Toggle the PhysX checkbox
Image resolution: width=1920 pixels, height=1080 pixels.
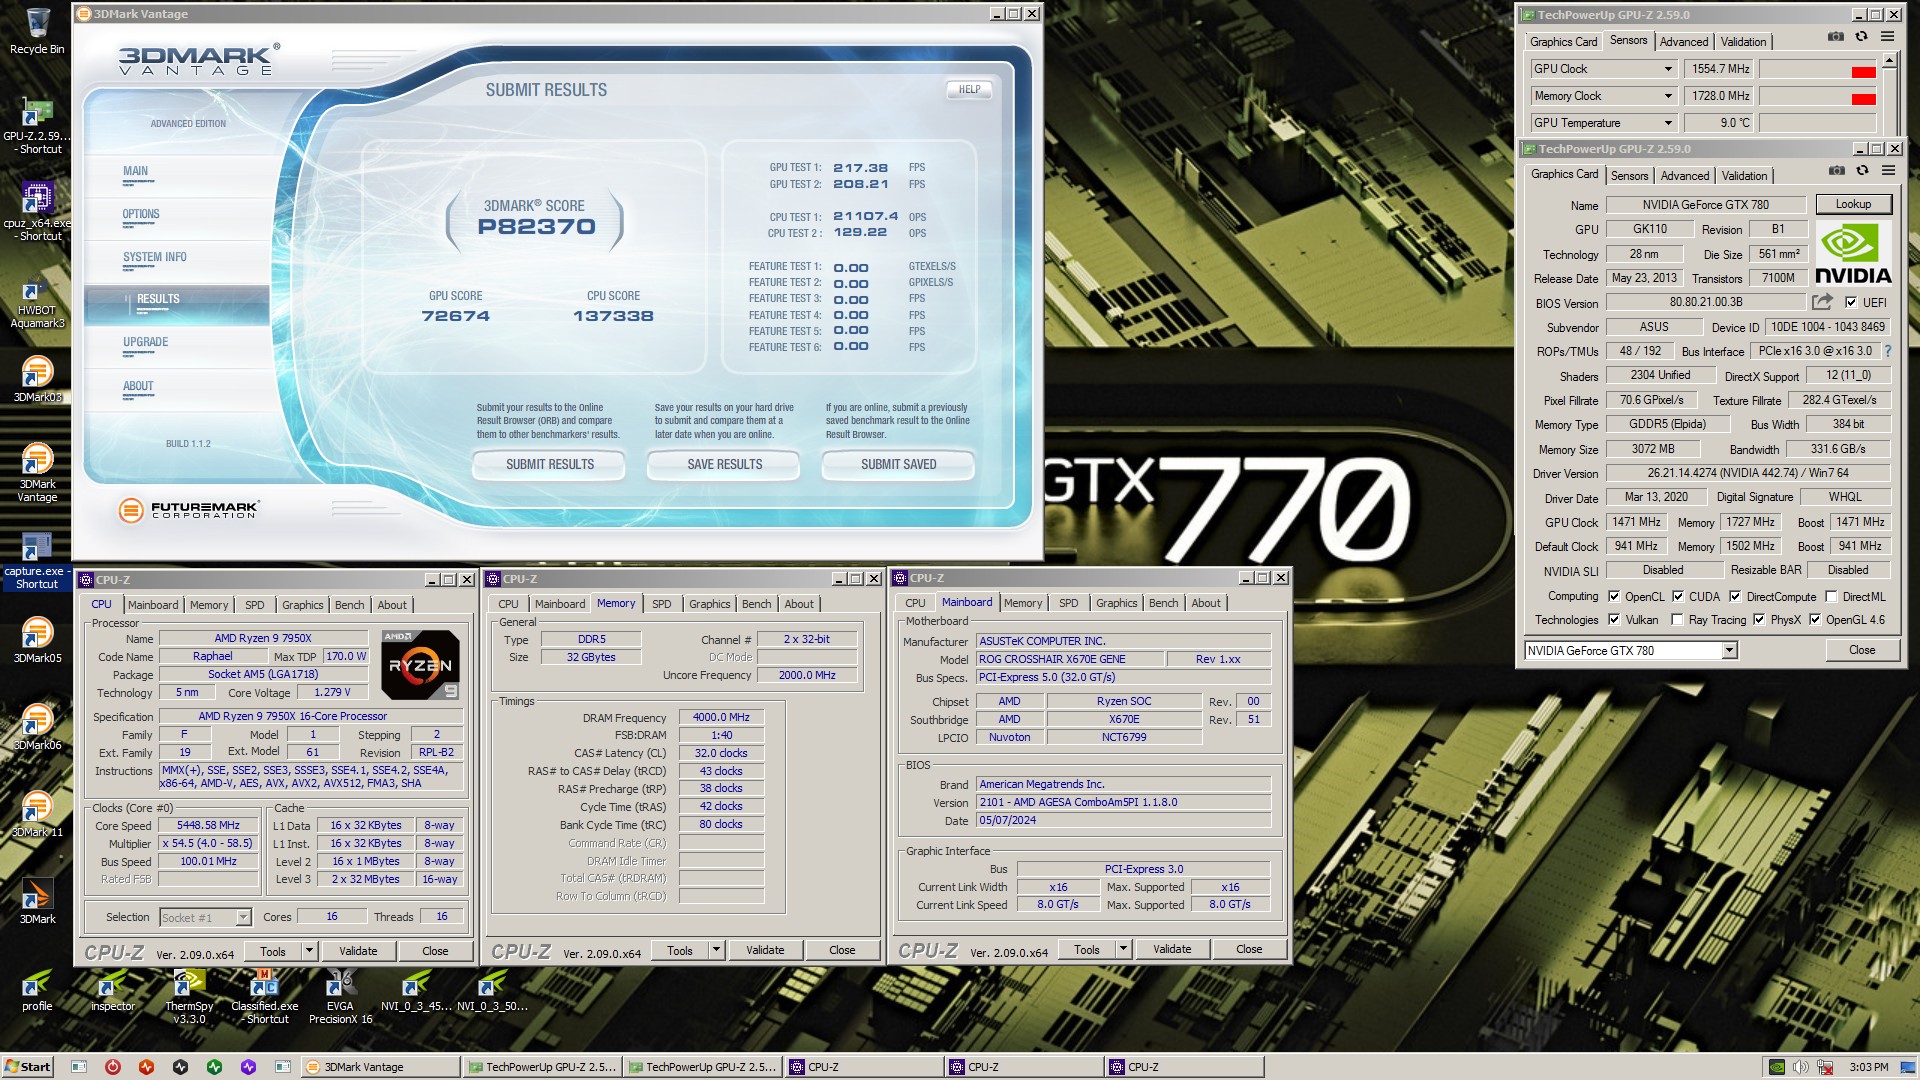(1759, 620)
